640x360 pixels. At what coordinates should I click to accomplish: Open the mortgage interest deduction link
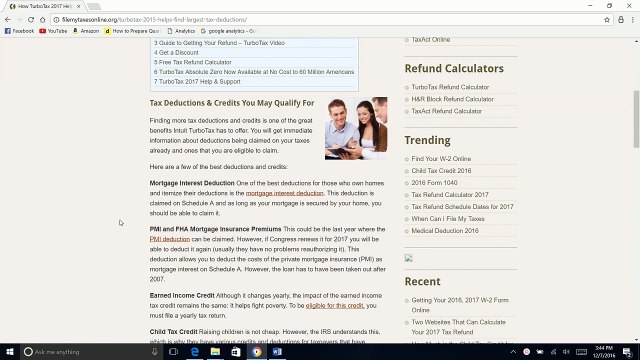(284, 193)
